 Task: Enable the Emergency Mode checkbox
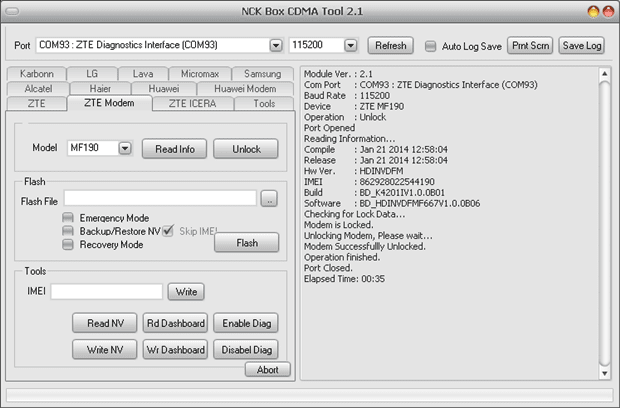tap(68, 218)
